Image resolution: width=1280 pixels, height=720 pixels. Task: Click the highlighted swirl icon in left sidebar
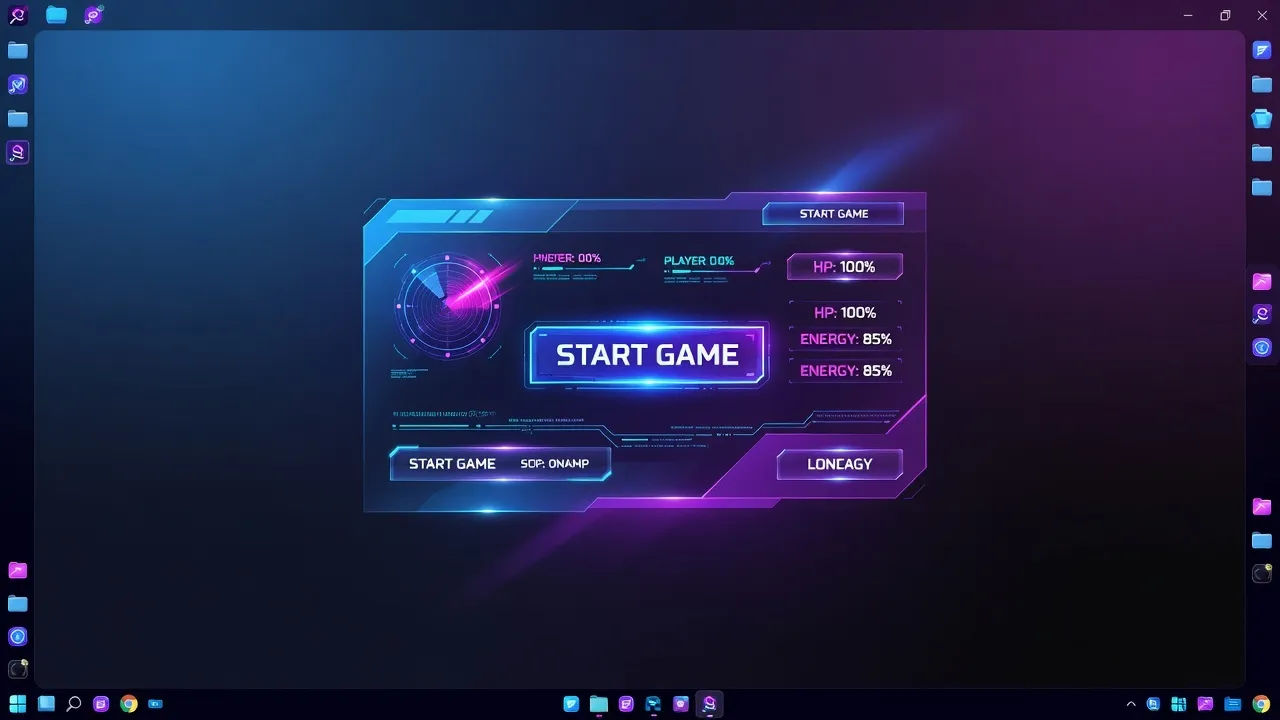click(x=18, y=152)
